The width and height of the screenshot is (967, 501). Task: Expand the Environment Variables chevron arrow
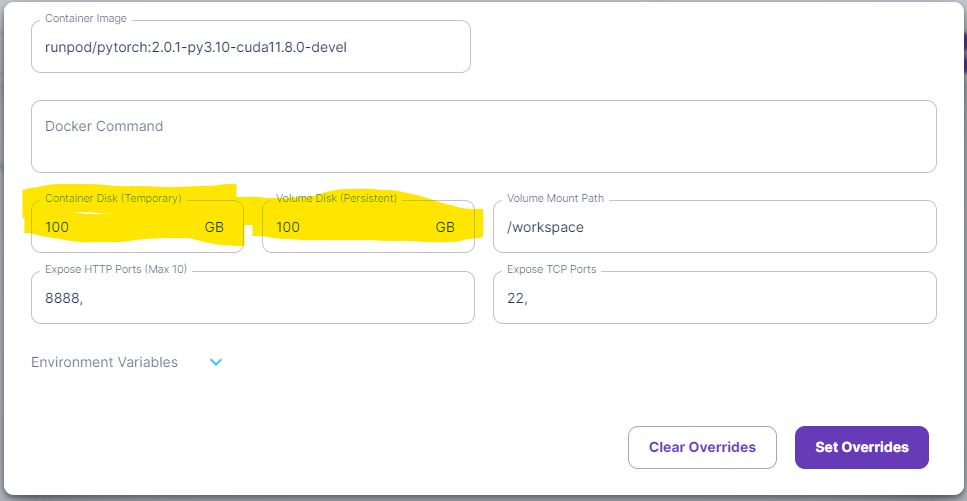[216, 362]
